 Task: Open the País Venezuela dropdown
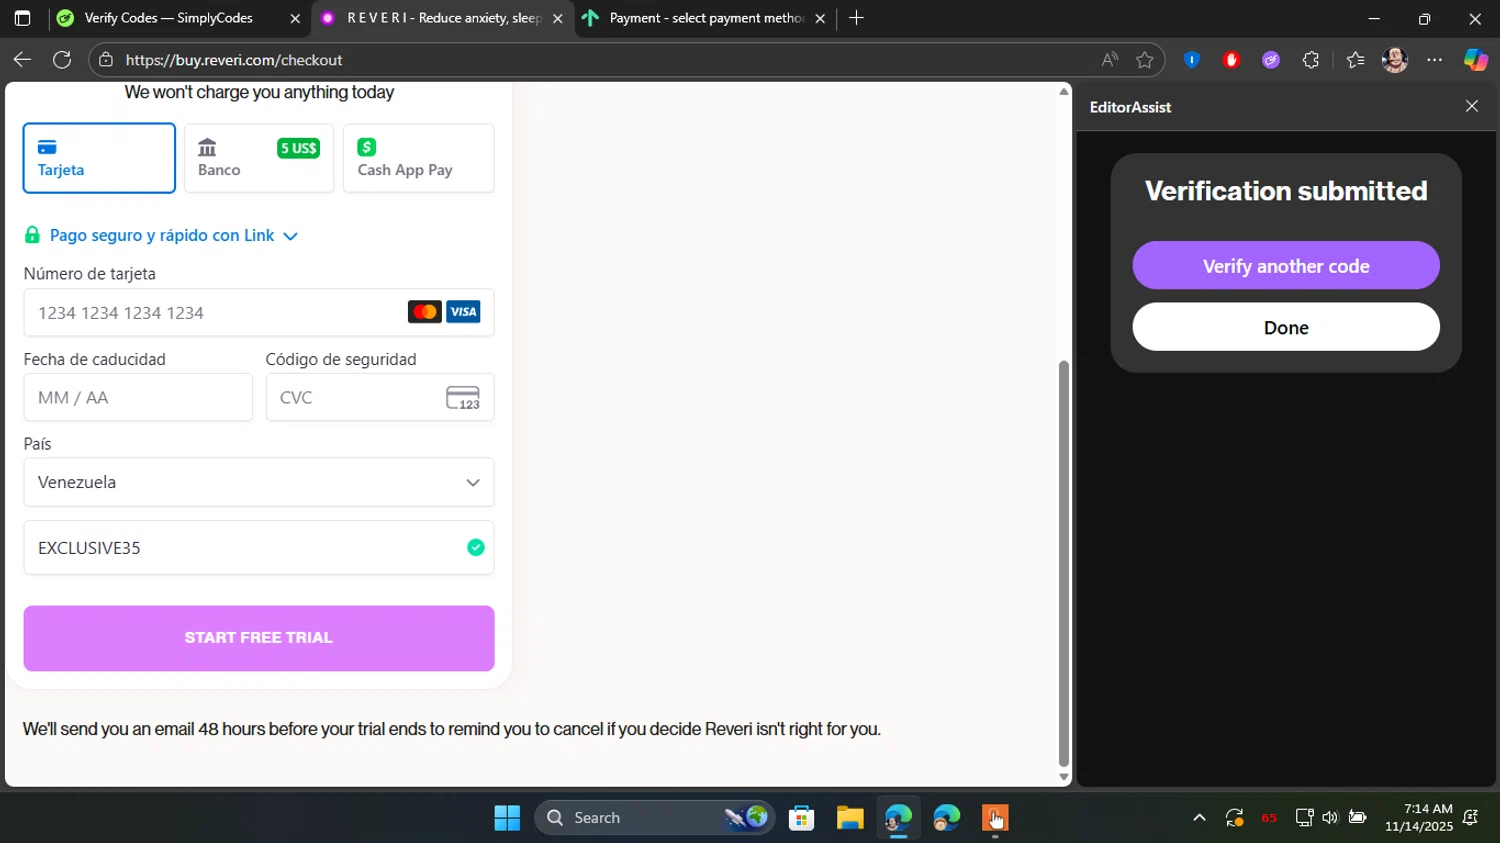tap(258, 482)
